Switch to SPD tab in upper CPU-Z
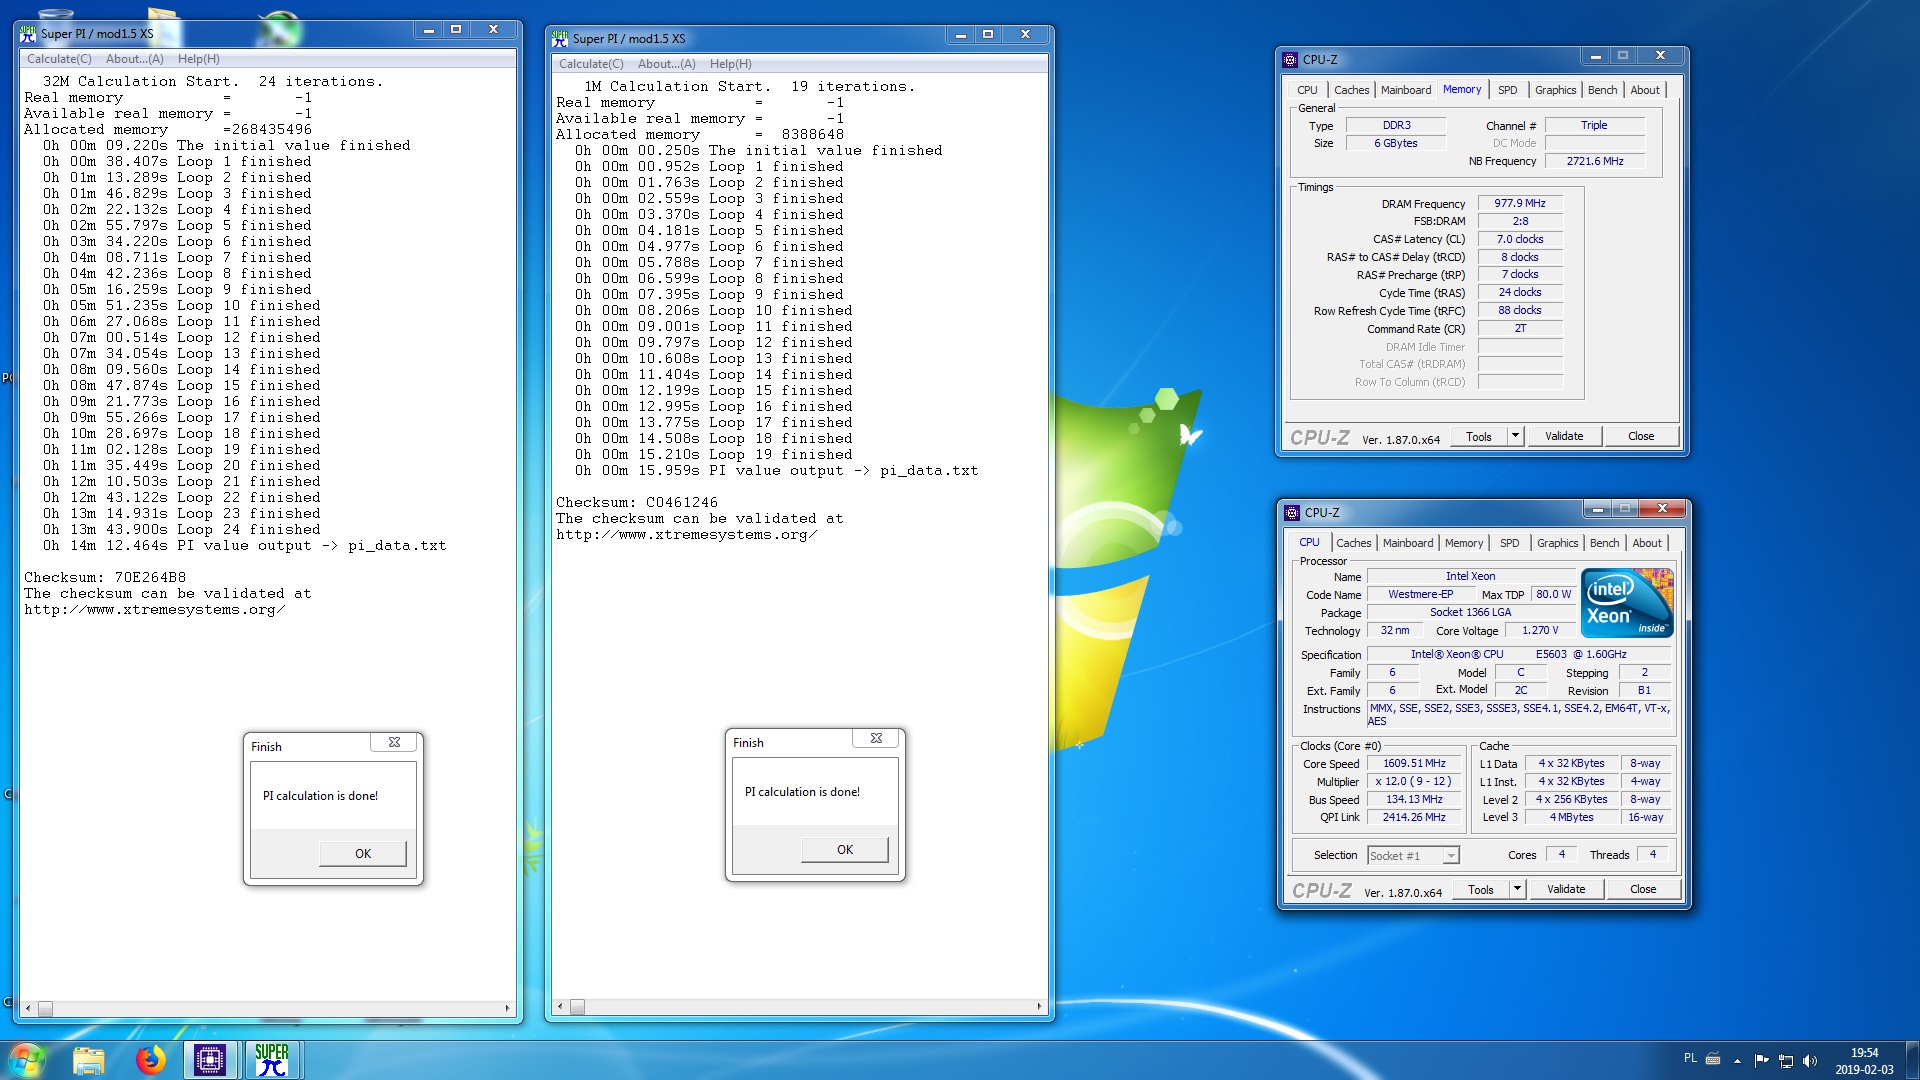This screenshot has width=1920, height=1080. 1507,90
